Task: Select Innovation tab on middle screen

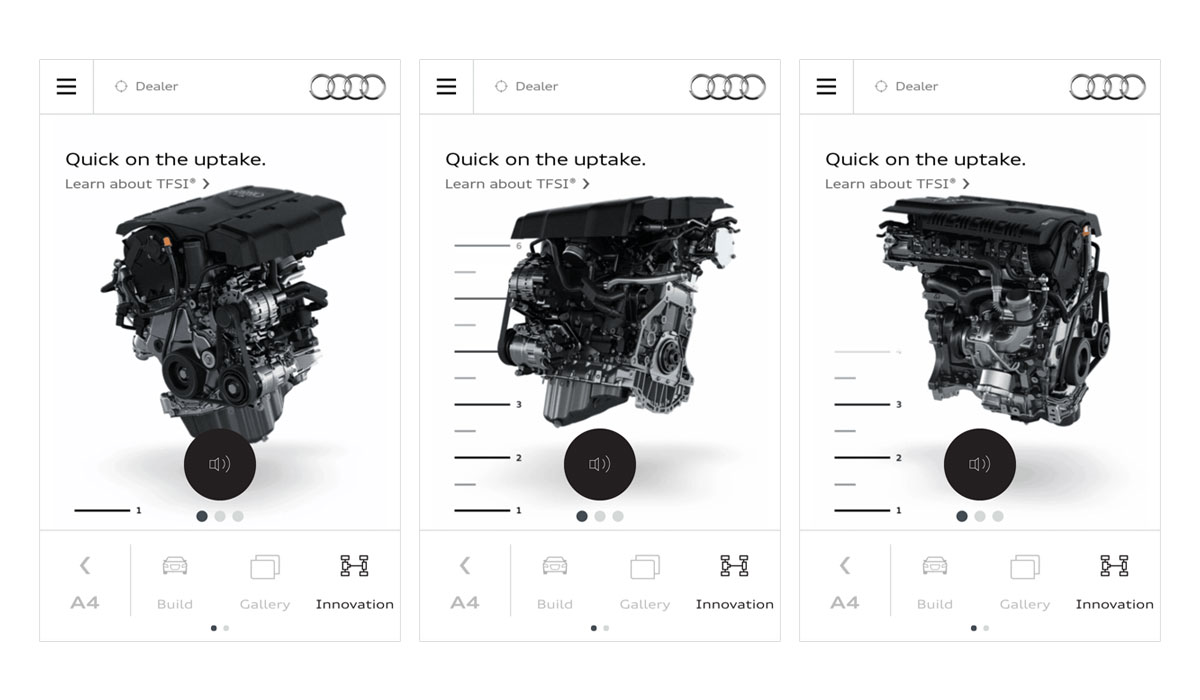Action: pyautogui.click(x=735, y=582)
